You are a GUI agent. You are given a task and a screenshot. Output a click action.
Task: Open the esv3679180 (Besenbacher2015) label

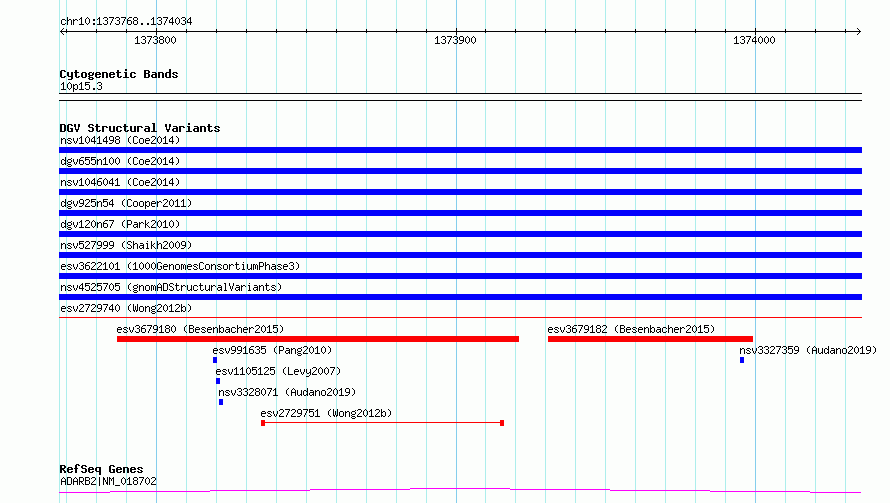tap(200, 329)
